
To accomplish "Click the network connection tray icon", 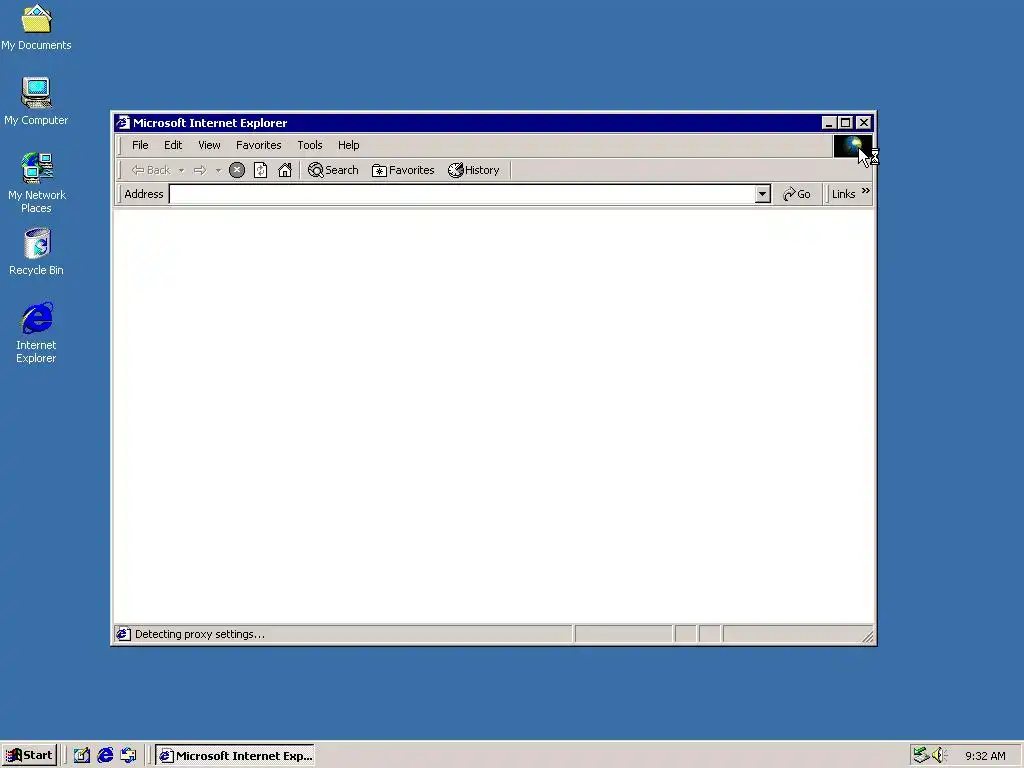I will 921,756.
